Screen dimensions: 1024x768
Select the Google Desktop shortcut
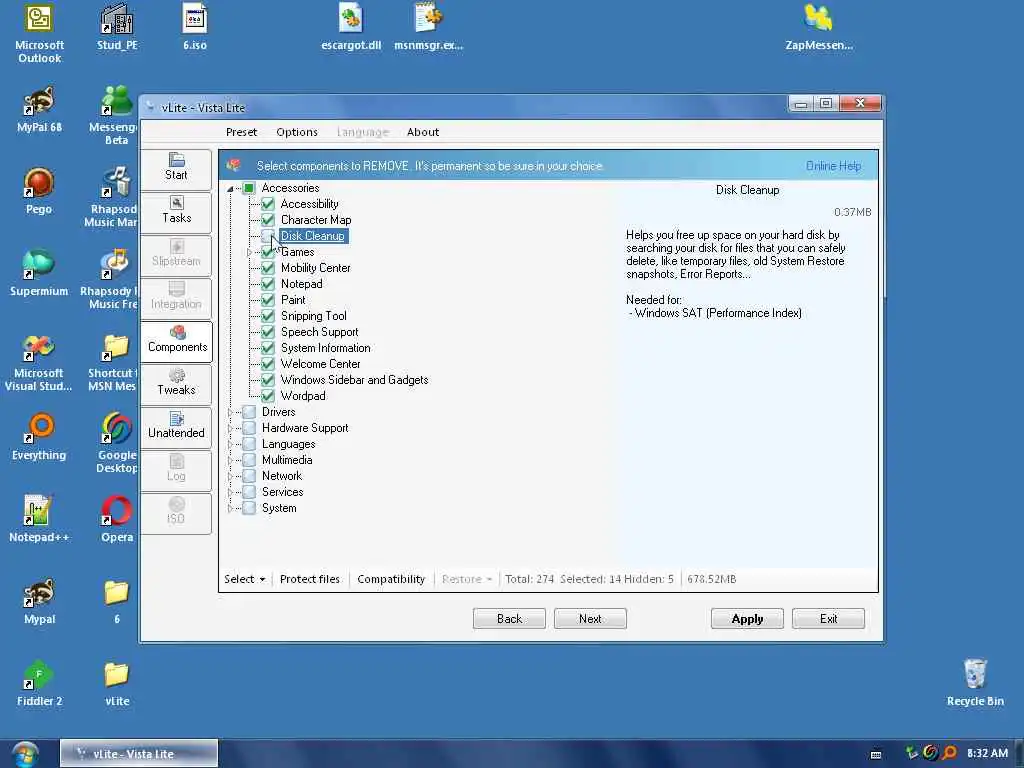click(x=117, y=443)
